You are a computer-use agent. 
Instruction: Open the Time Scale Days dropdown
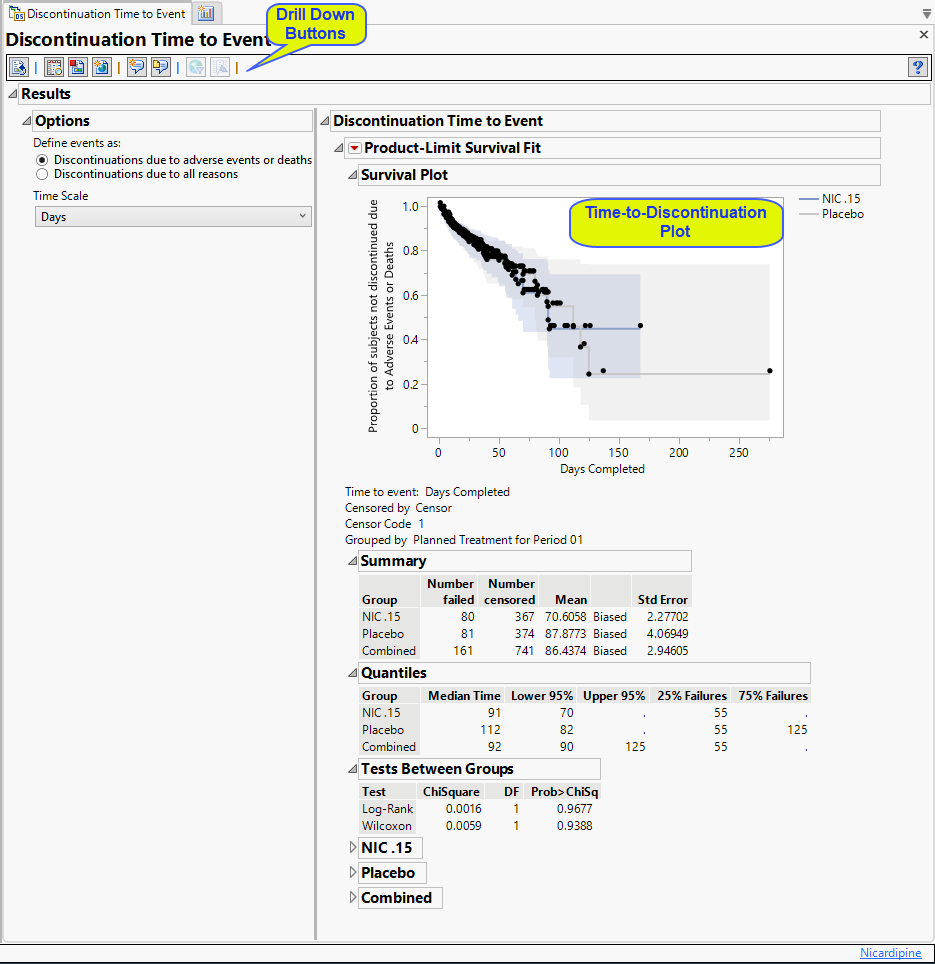tap(173, 216)
